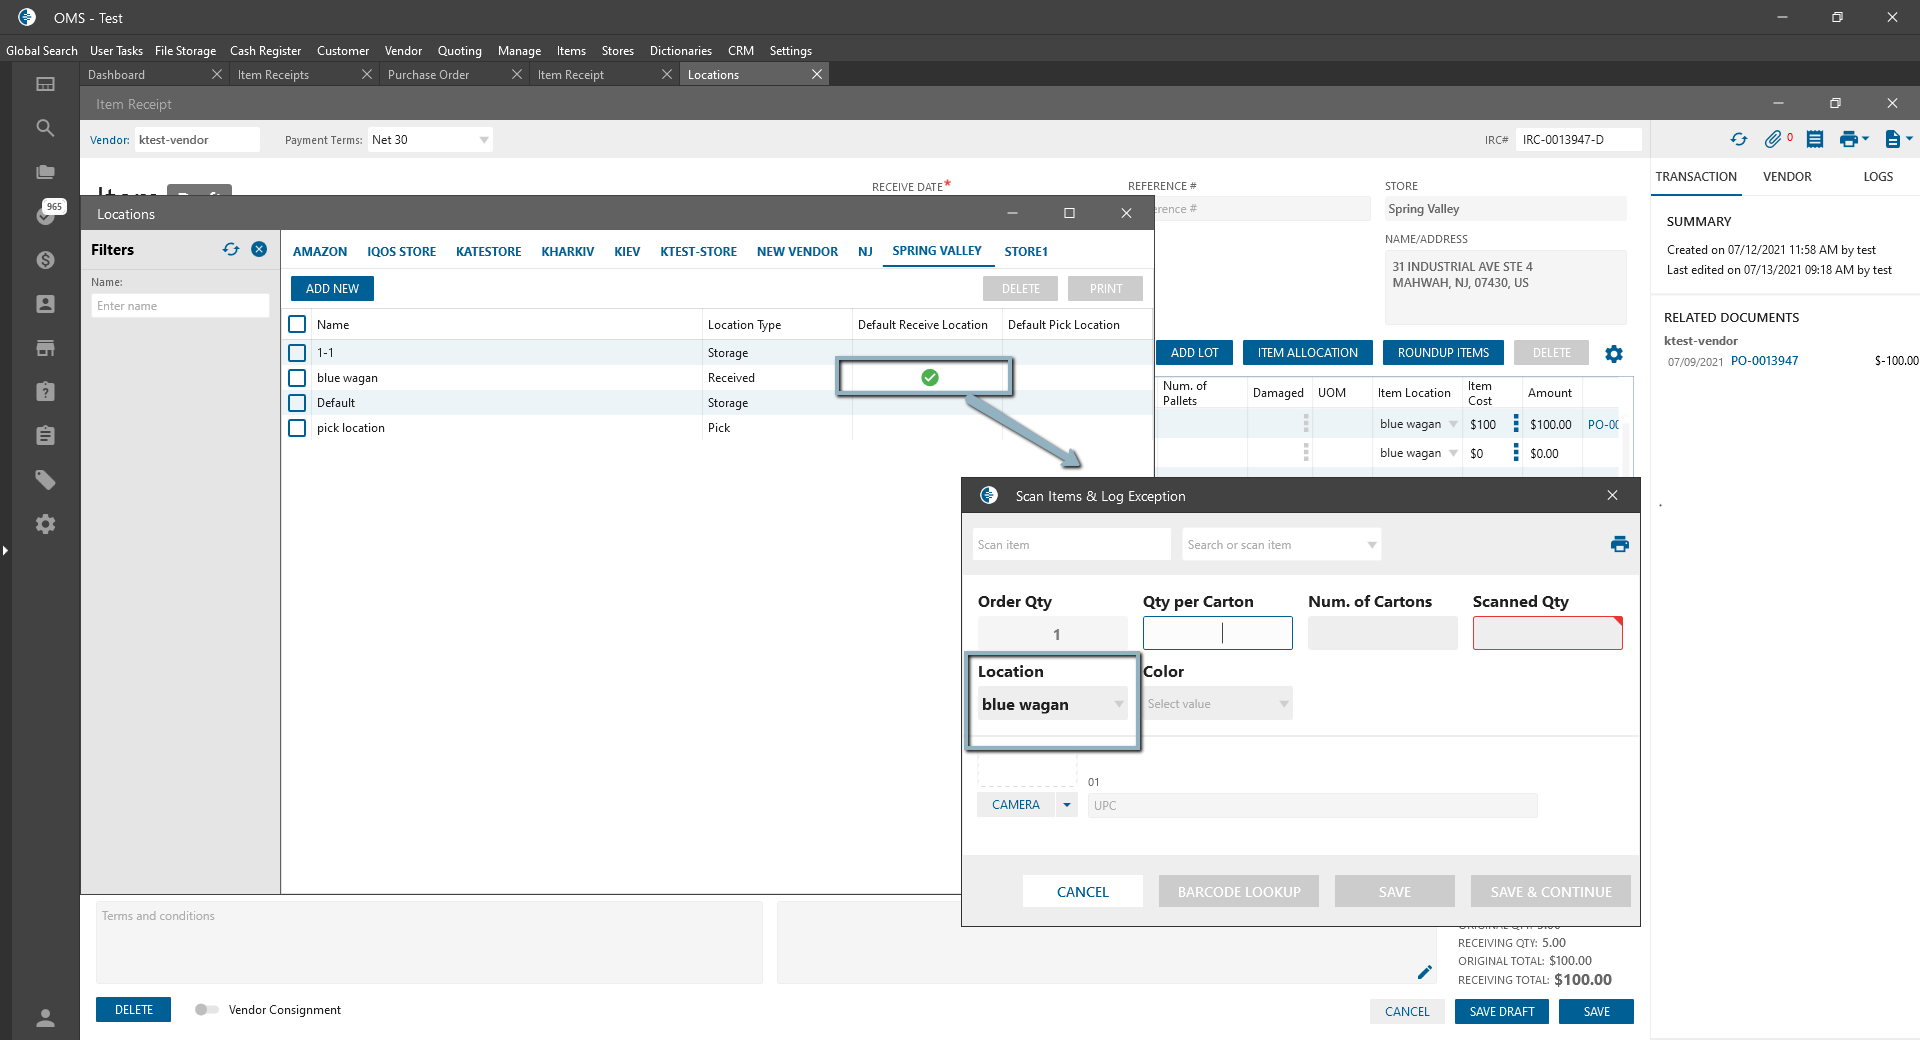The height and width of the screenshot is (1040, 1920).
Task: Select the LOGS tab in right panel
Action: [x=1878, y=177]
